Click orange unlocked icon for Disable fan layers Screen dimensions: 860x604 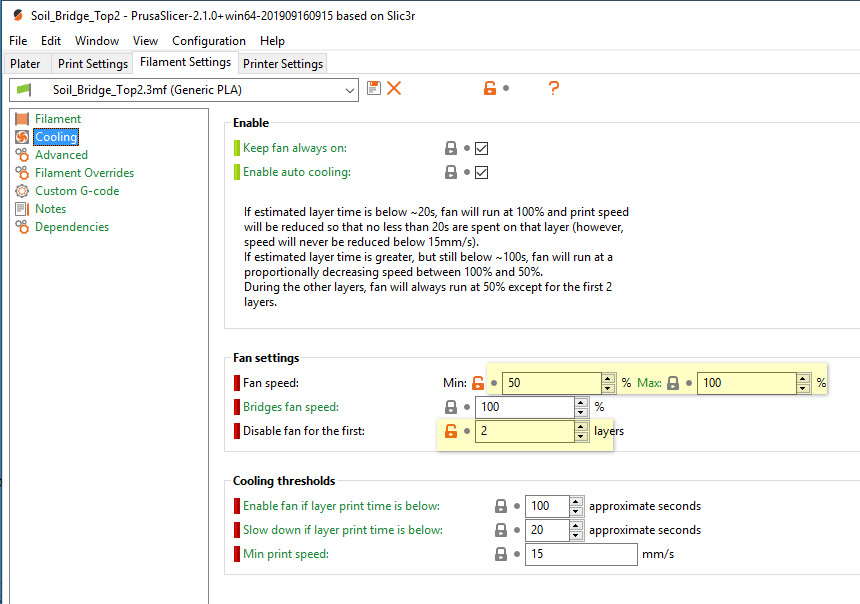(451, 431)
